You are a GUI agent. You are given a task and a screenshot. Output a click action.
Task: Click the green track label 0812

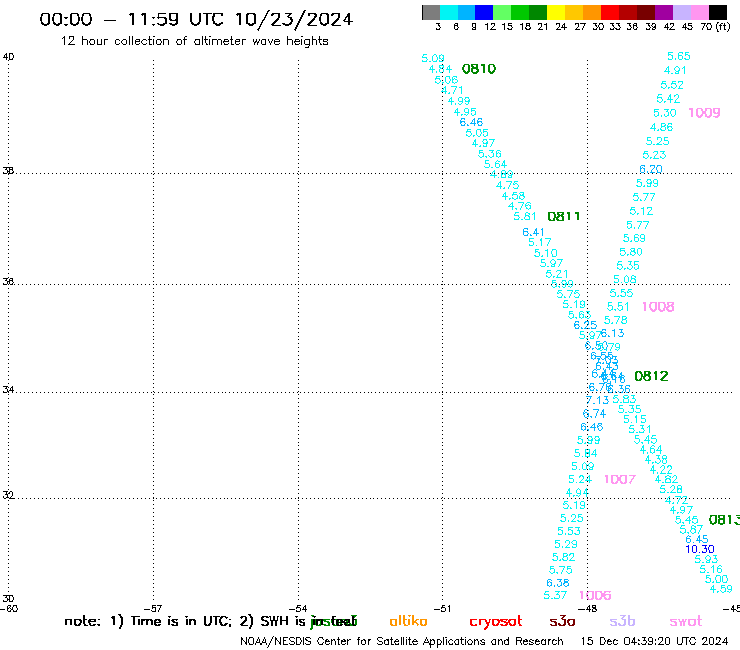[x=651, y=376]
